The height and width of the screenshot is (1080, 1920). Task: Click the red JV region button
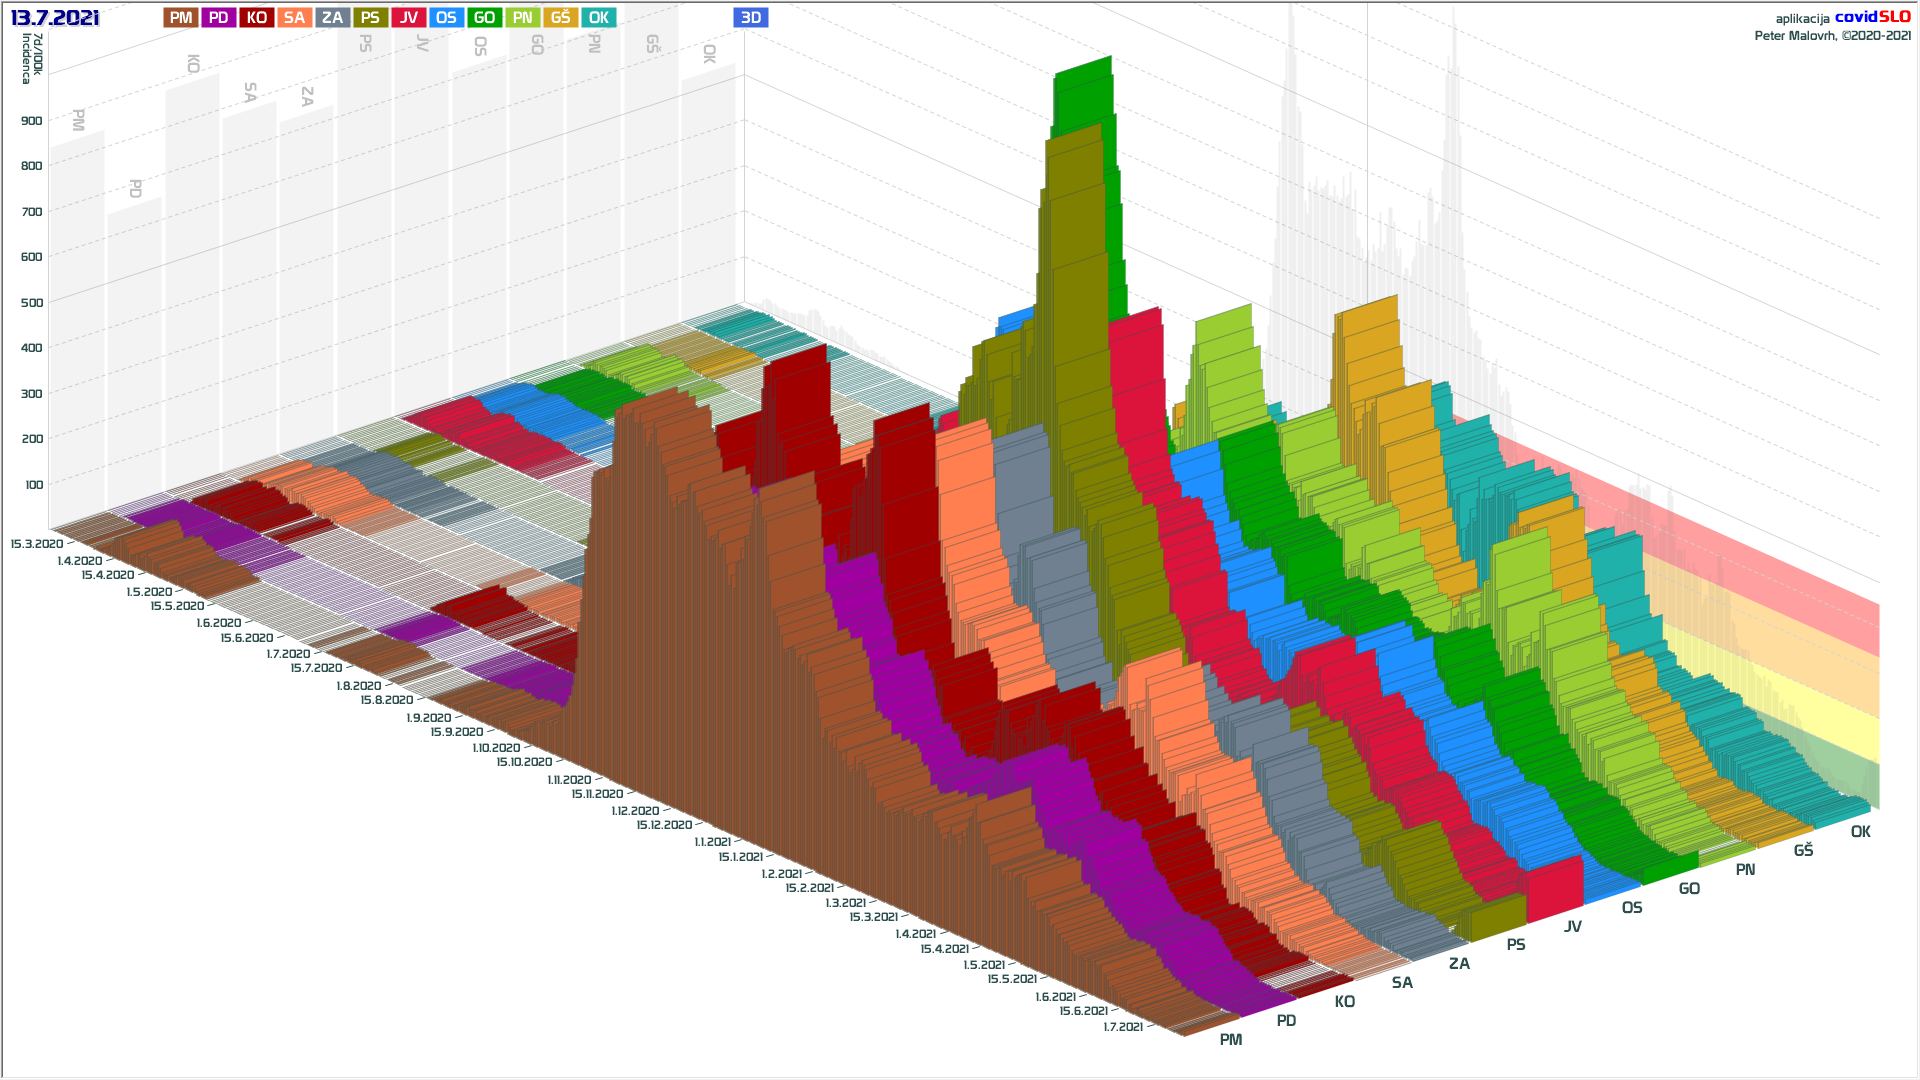click(409, 17)
